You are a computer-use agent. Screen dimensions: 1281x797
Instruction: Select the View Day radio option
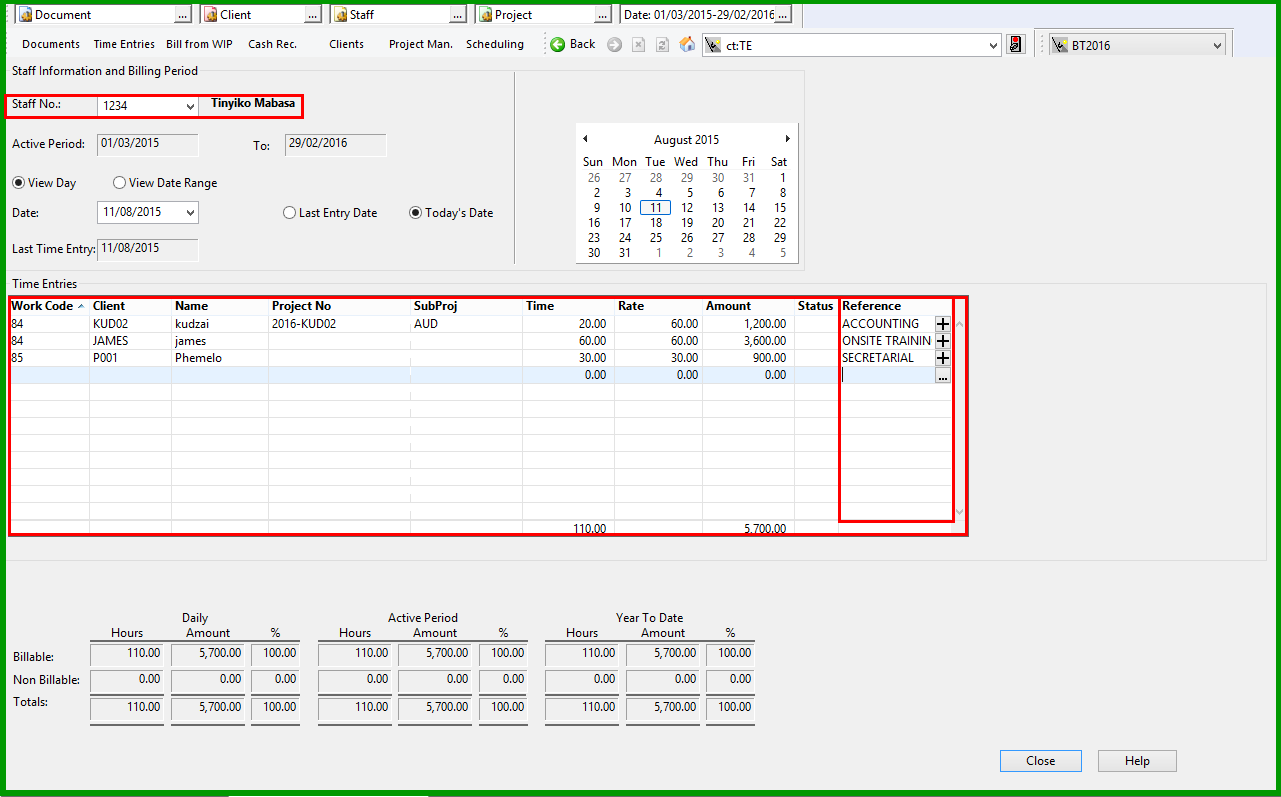(19, 183)
